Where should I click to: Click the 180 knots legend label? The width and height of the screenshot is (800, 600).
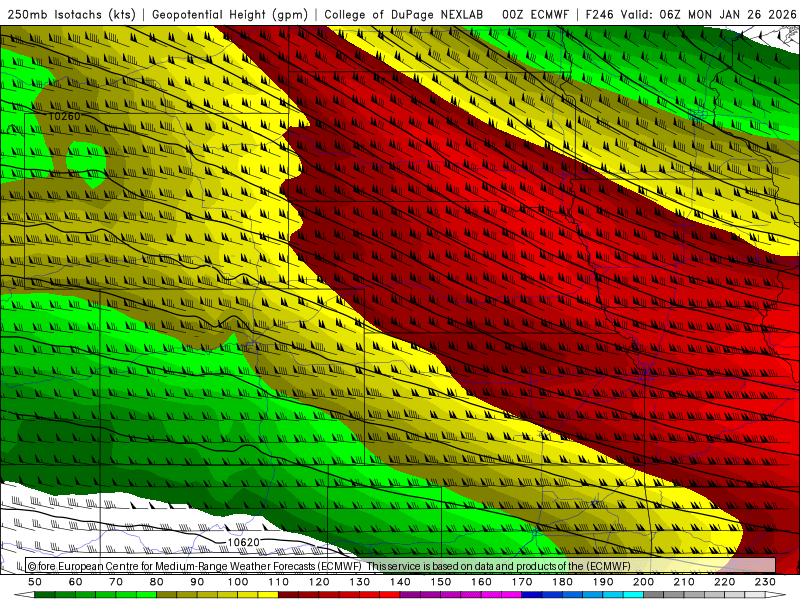point(562,582)
